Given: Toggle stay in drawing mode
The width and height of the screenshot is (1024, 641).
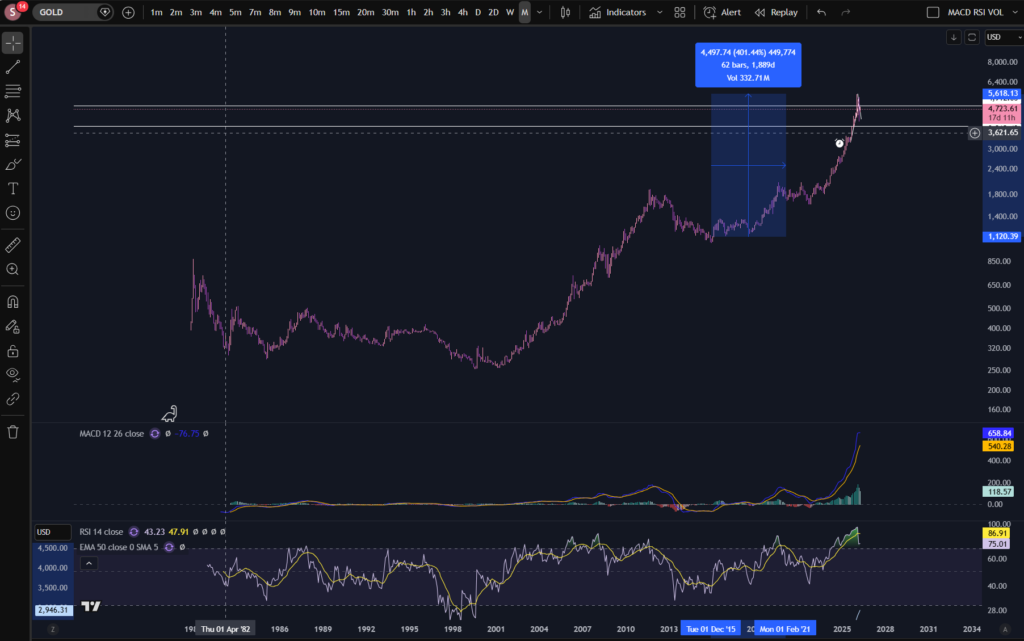Looking at the screenshot, I should tap(13, 327).
